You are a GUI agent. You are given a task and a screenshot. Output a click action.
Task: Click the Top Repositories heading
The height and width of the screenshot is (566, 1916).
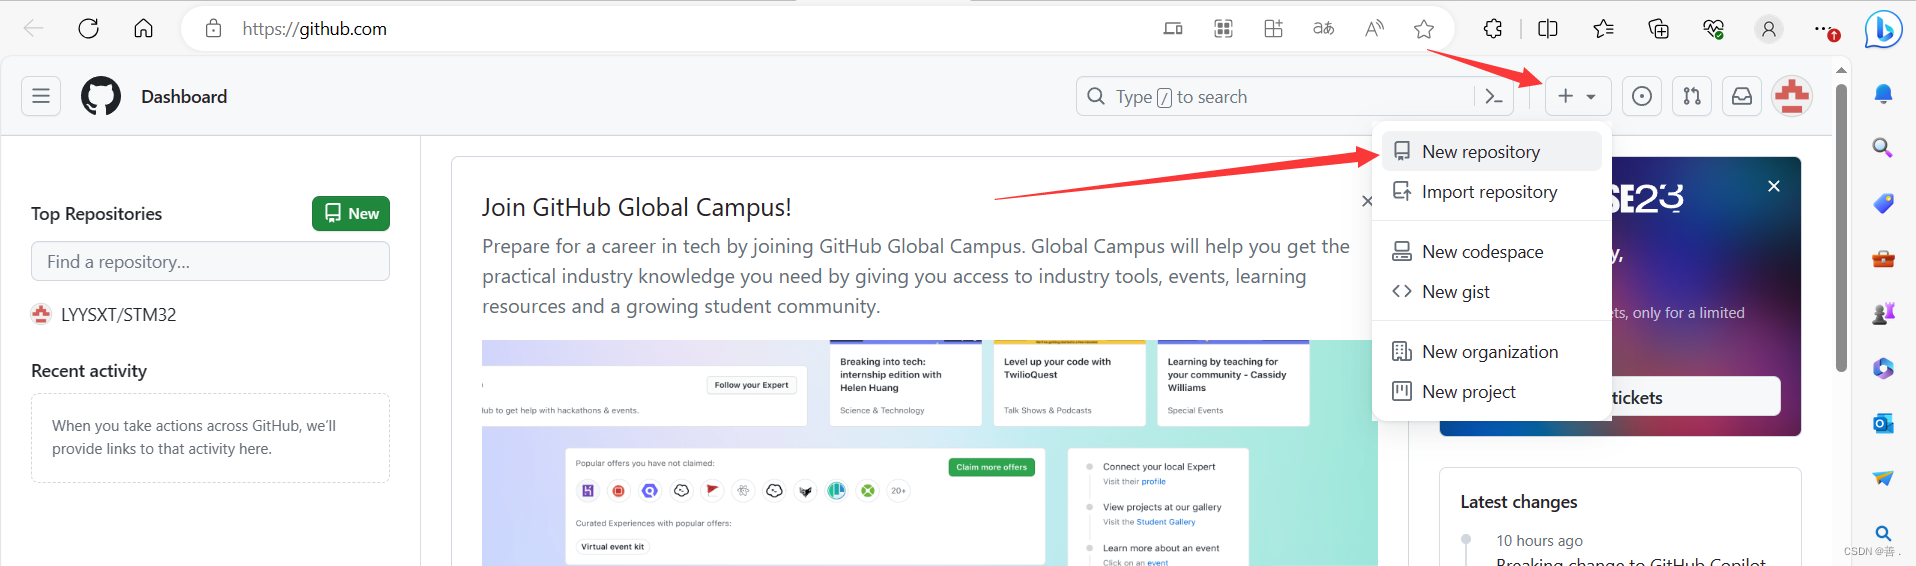[96, 214]
